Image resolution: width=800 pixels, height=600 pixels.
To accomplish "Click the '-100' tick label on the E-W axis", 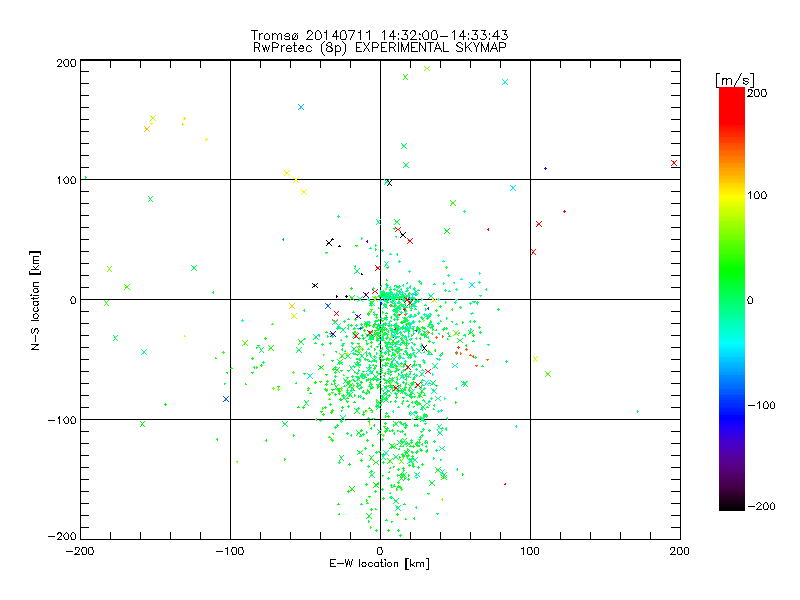I will coord(230,551).
